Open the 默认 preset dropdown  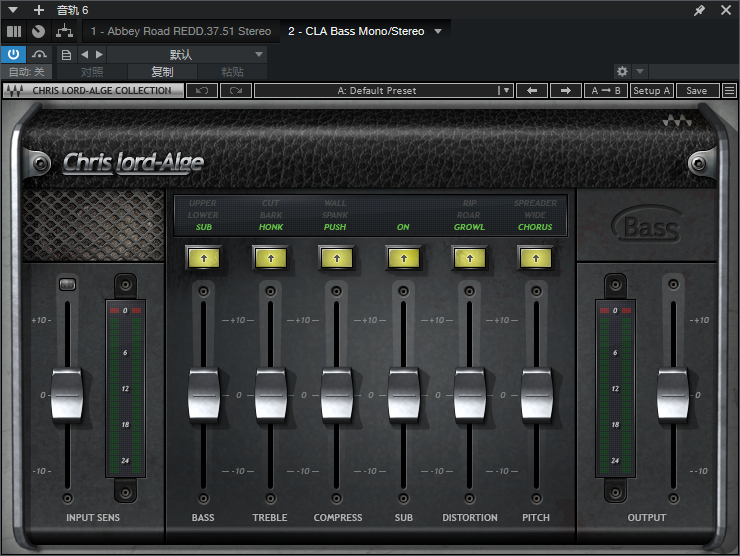[187, 55]
